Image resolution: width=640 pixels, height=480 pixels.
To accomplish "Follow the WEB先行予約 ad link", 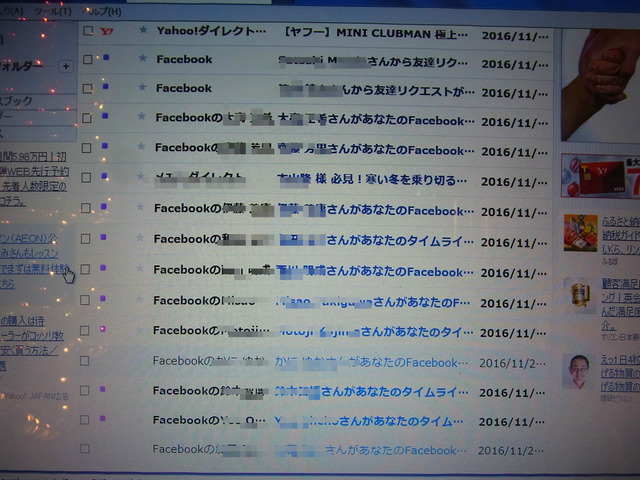I will (35, 171).
